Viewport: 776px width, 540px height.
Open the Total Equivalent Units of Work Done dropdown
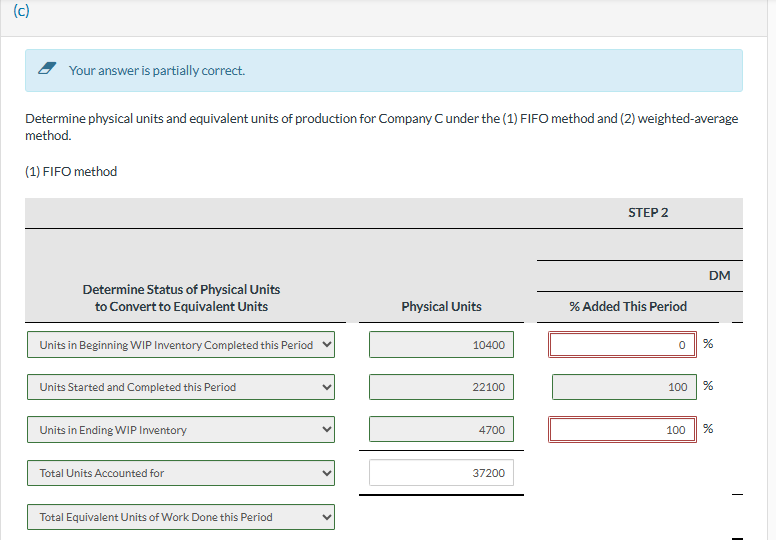(x=181, y=517)
